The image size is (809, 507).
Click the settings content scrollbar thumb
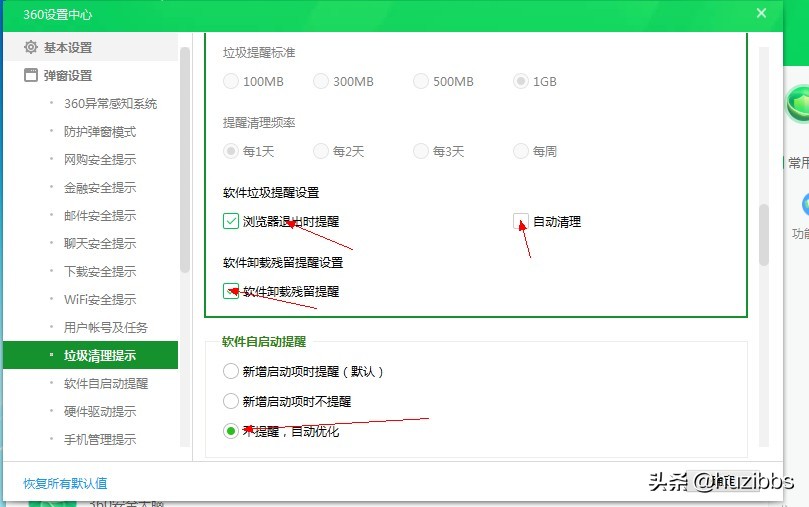[x=764, y=235]
